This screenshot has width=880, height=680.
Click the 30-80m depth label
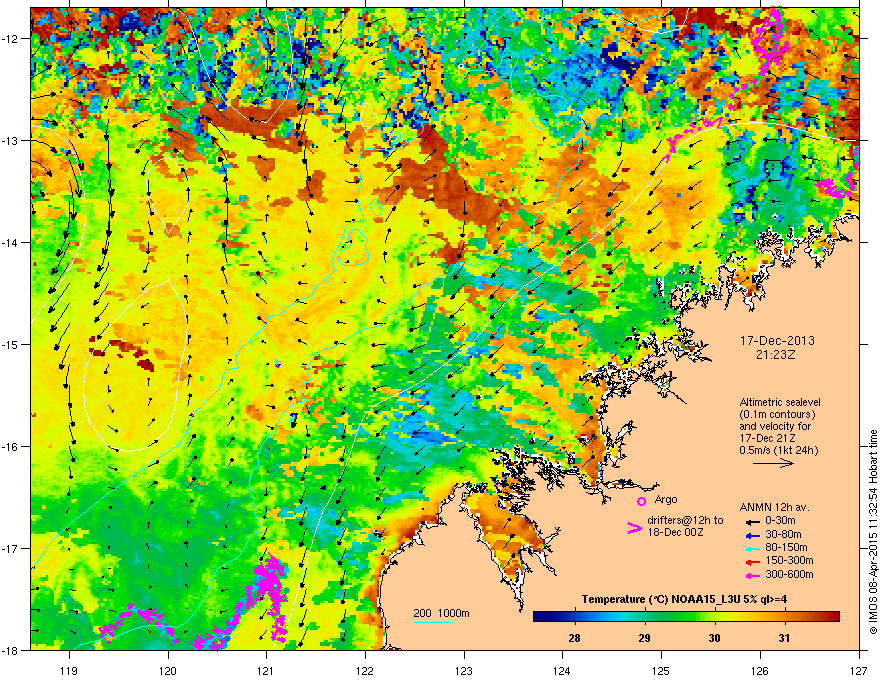783,534
